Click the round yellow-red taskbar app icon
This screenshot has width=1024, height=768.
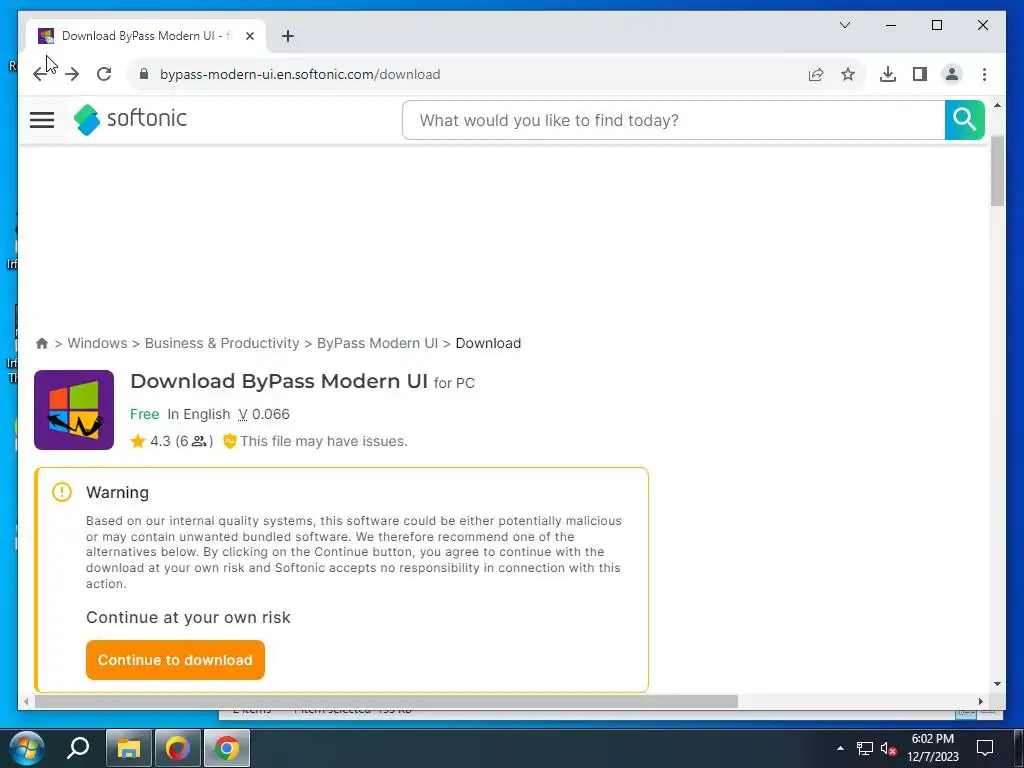click(178, 748)
